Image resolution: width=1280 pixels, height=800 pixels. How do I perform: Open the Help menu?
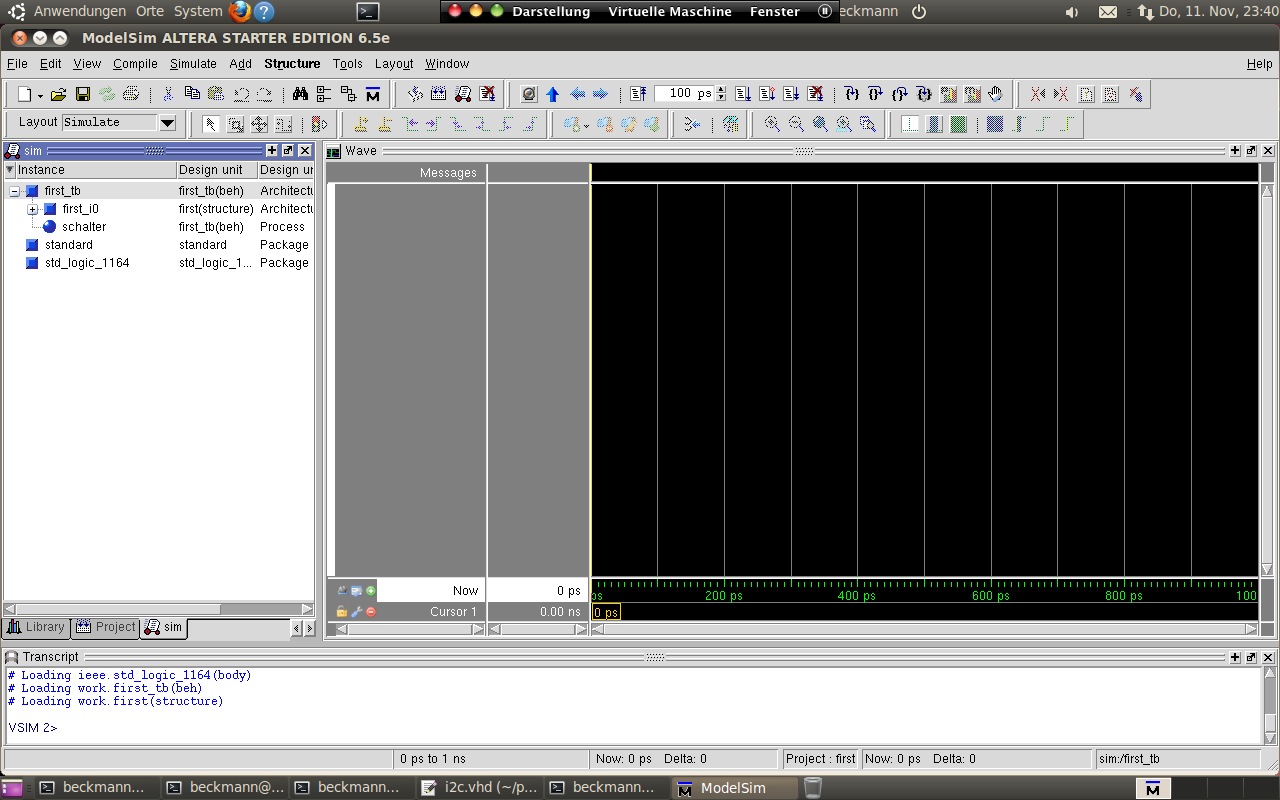[x=1260, y=63]
